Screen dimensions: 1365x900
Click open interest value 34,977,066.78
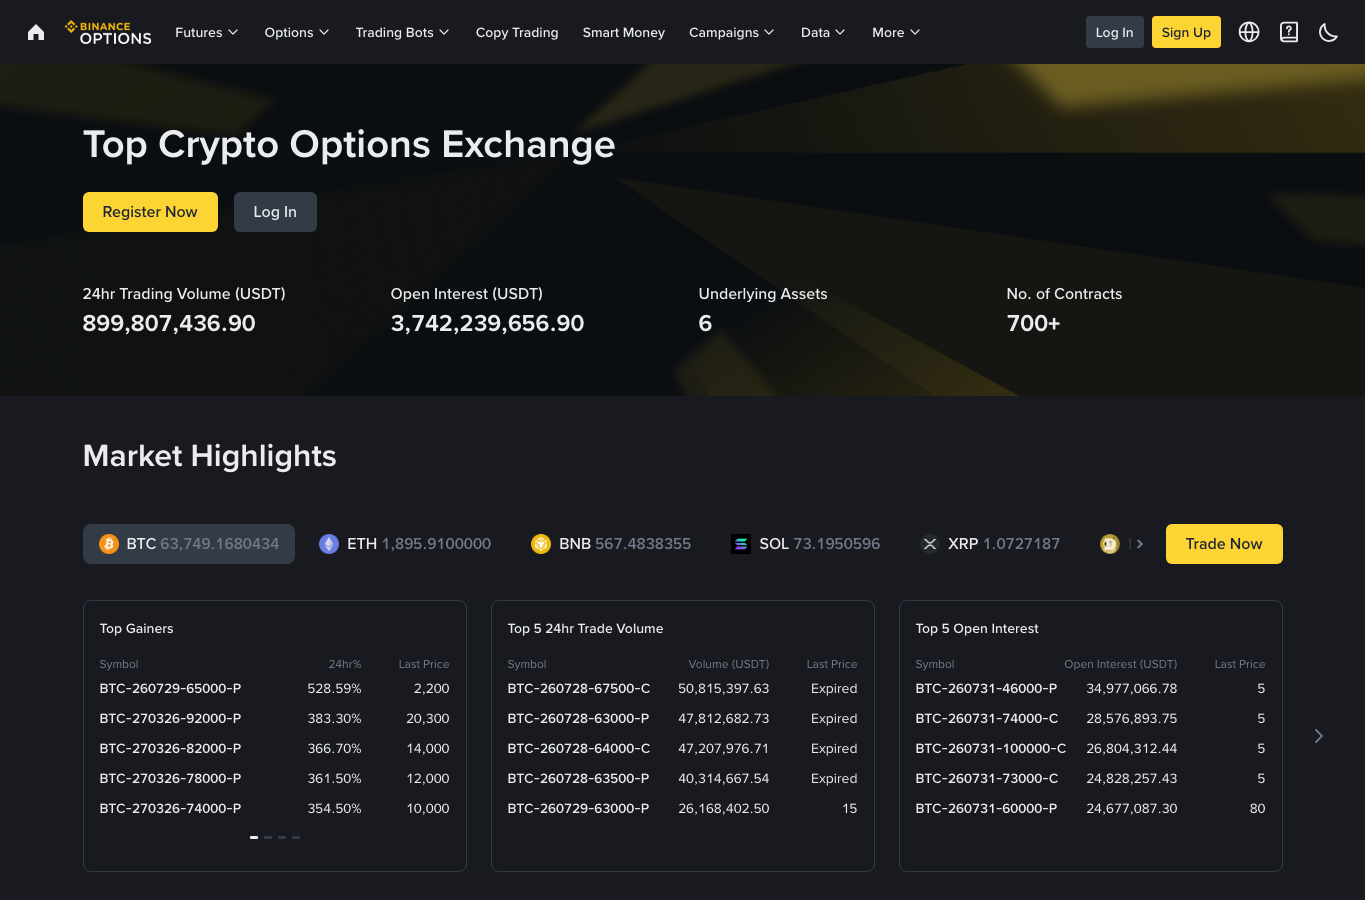(1132, 688)
